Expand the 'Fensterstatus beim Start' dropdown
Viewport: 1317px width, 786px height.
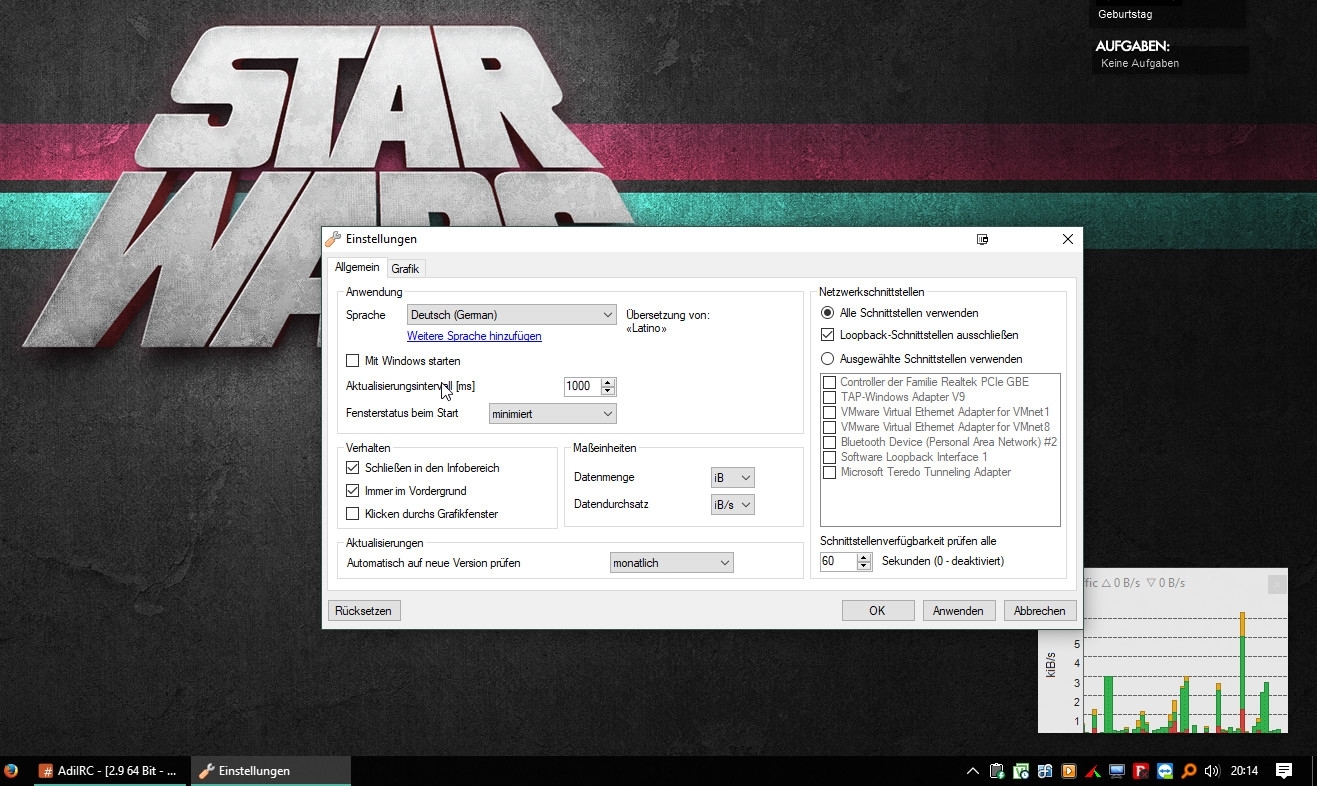click(x=552, y=414)
